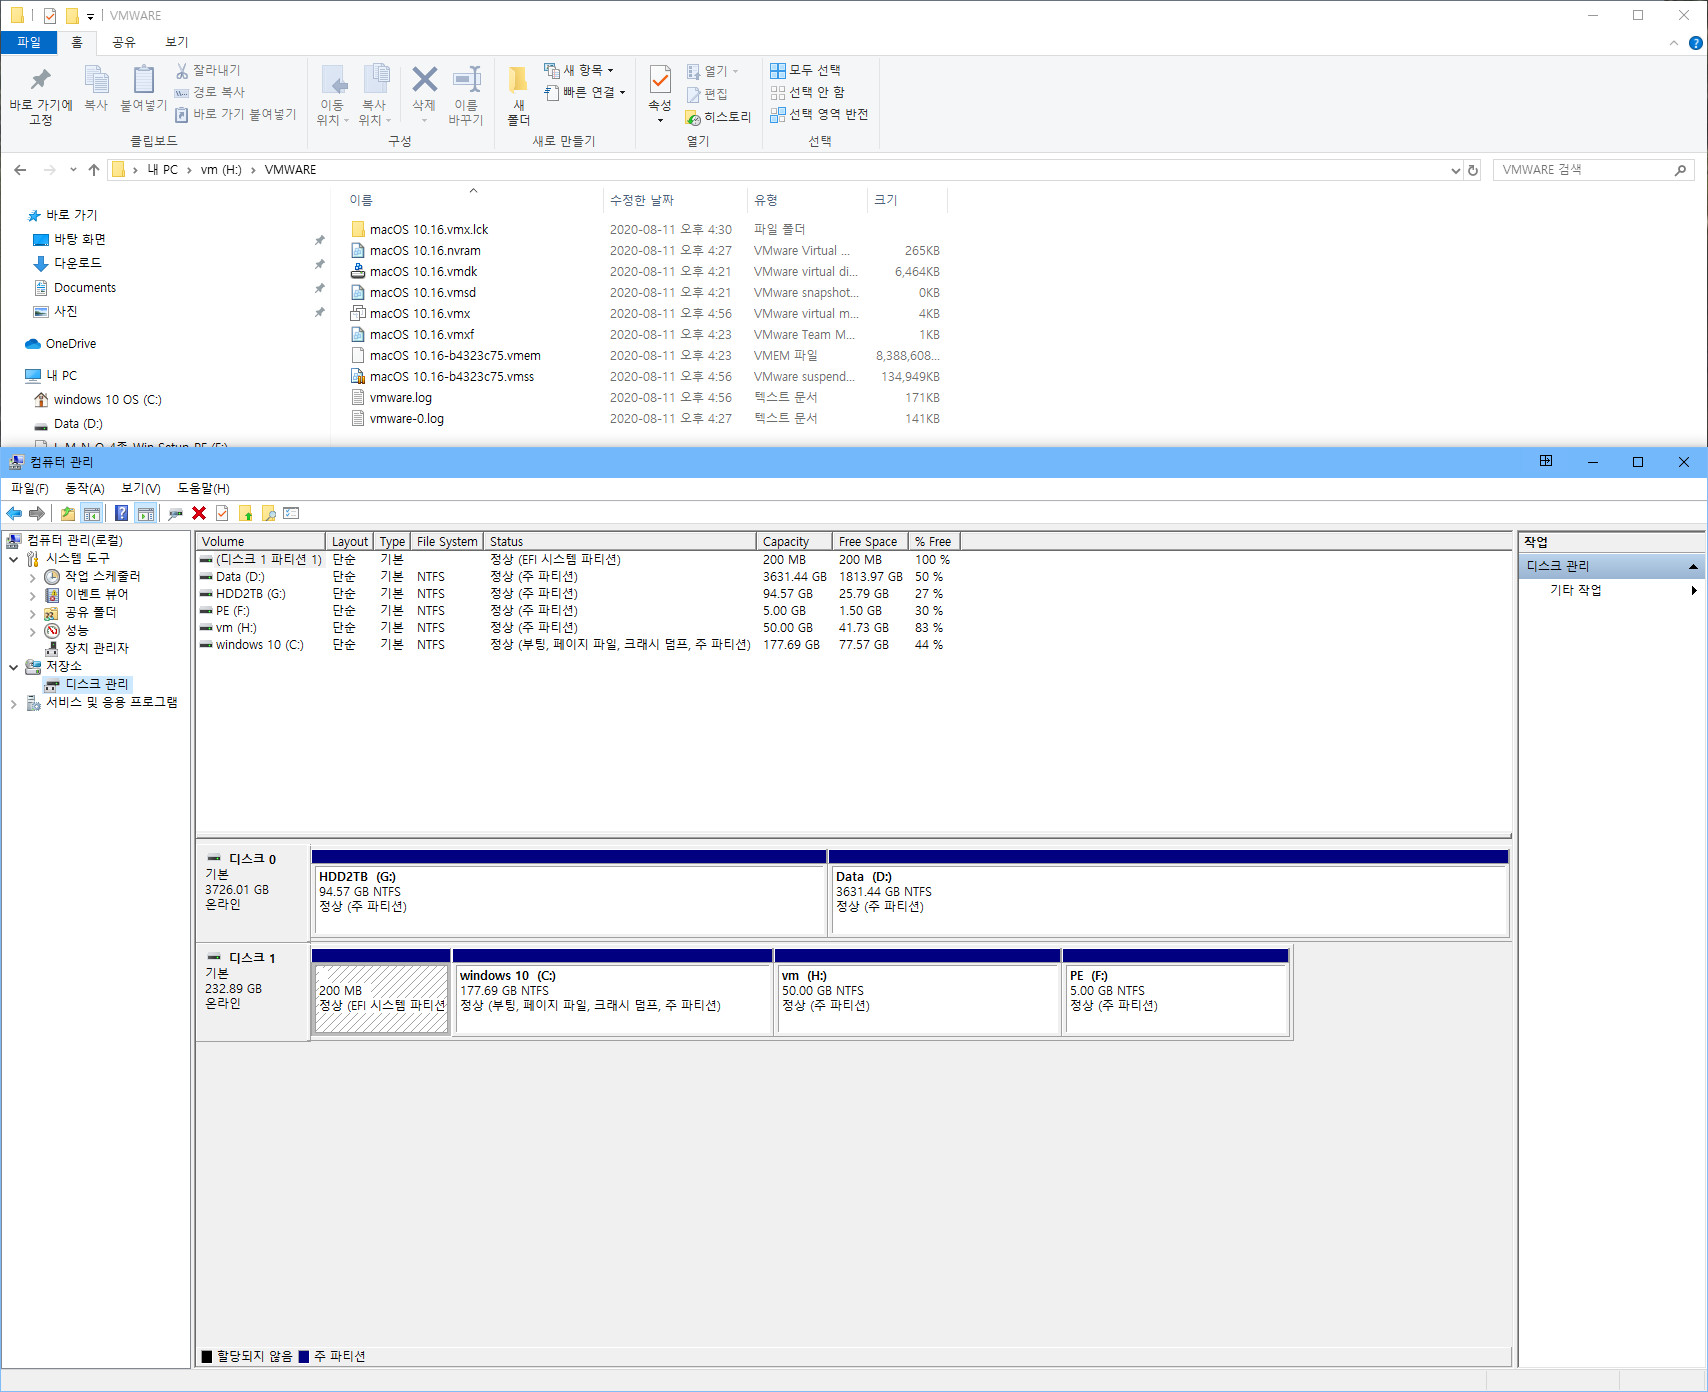
Task: Click OneDrive in the Explorer navigation pane
Action: click(71, 344)
